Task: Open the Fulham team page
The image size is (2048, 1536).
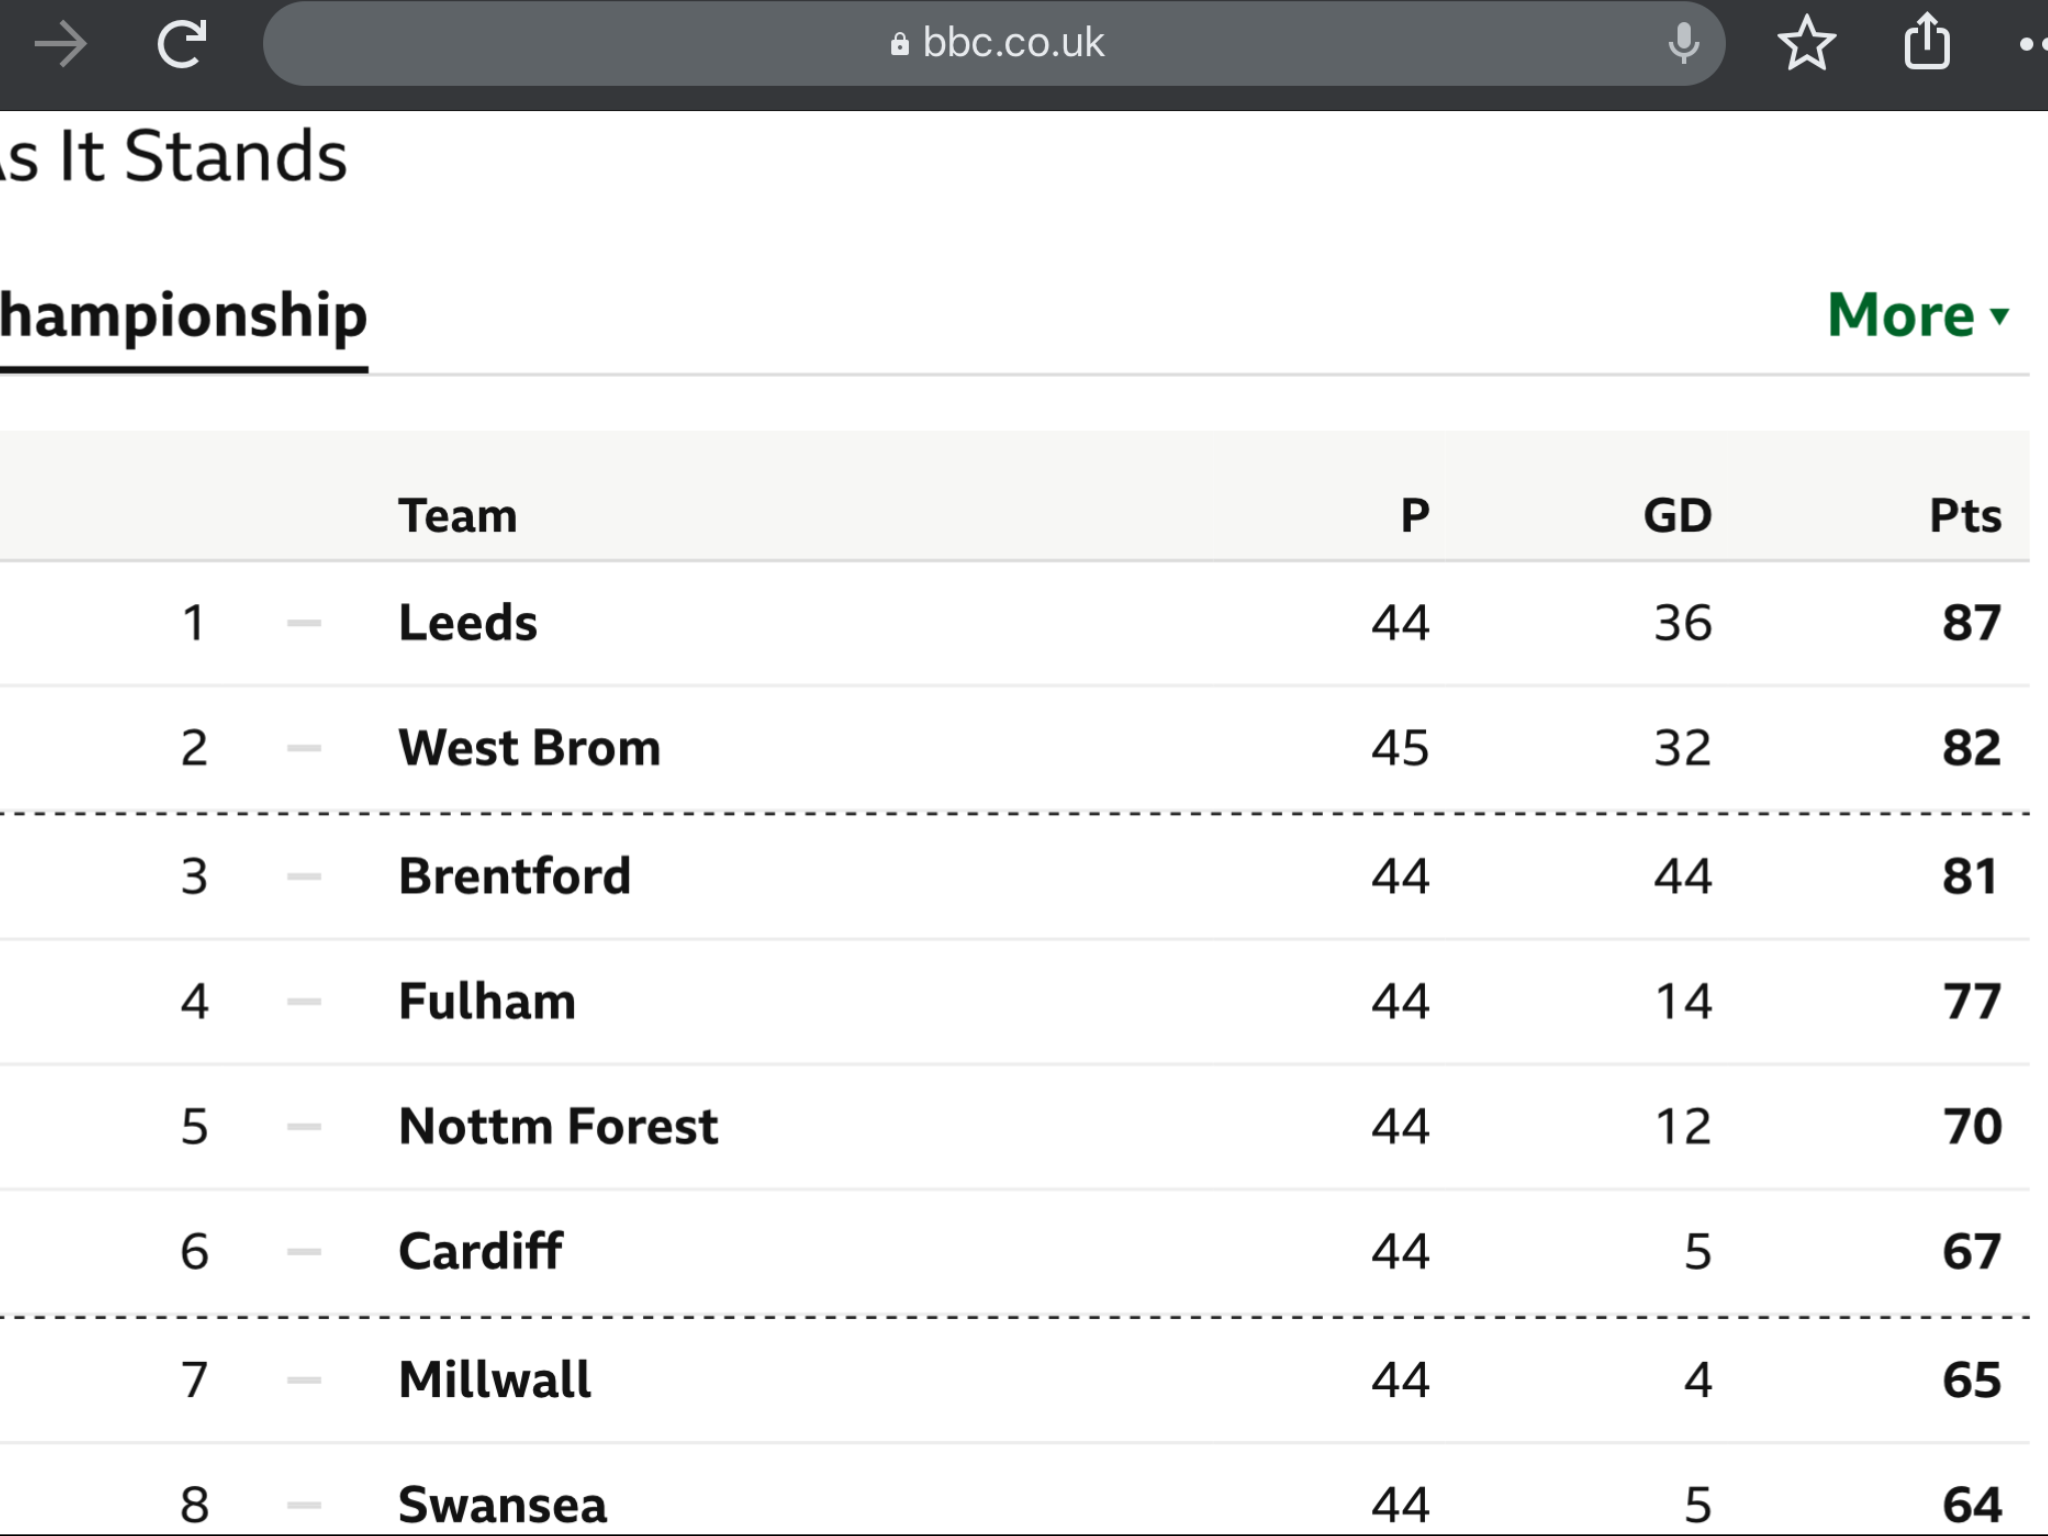Action: [x=487, y=1000]
